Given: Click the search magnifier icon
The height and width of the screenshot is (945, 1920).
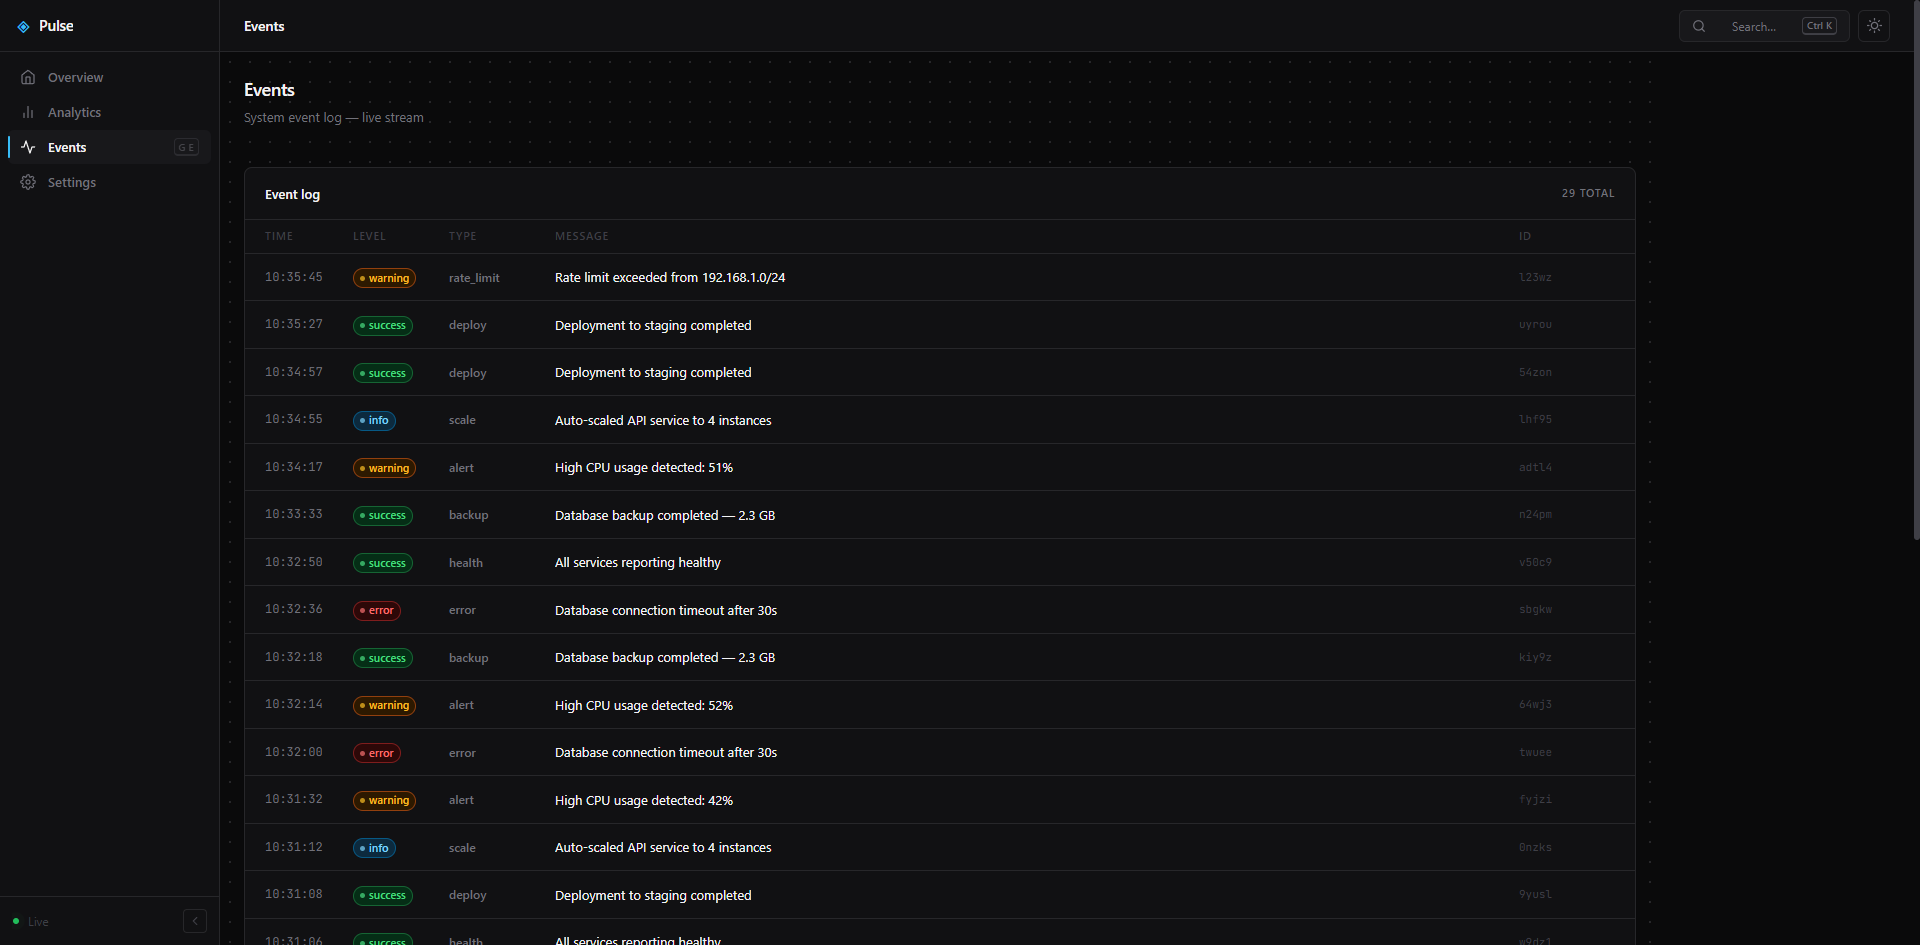Looking at the screenshot, I should pos(1699,26).
